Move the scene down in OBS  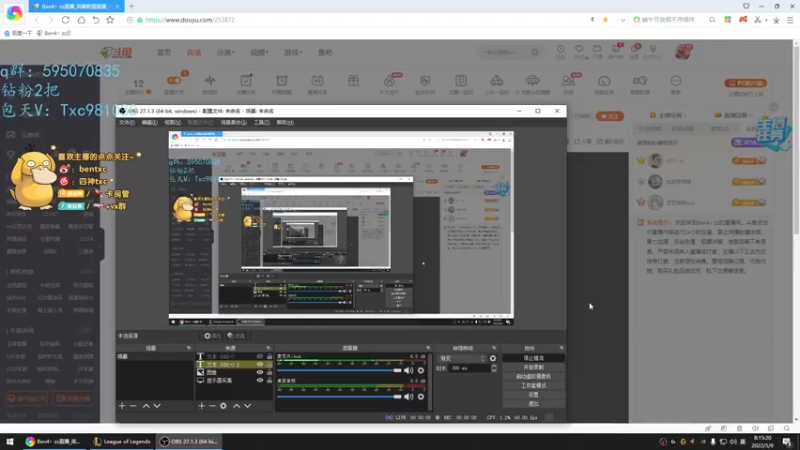(157, 406)
